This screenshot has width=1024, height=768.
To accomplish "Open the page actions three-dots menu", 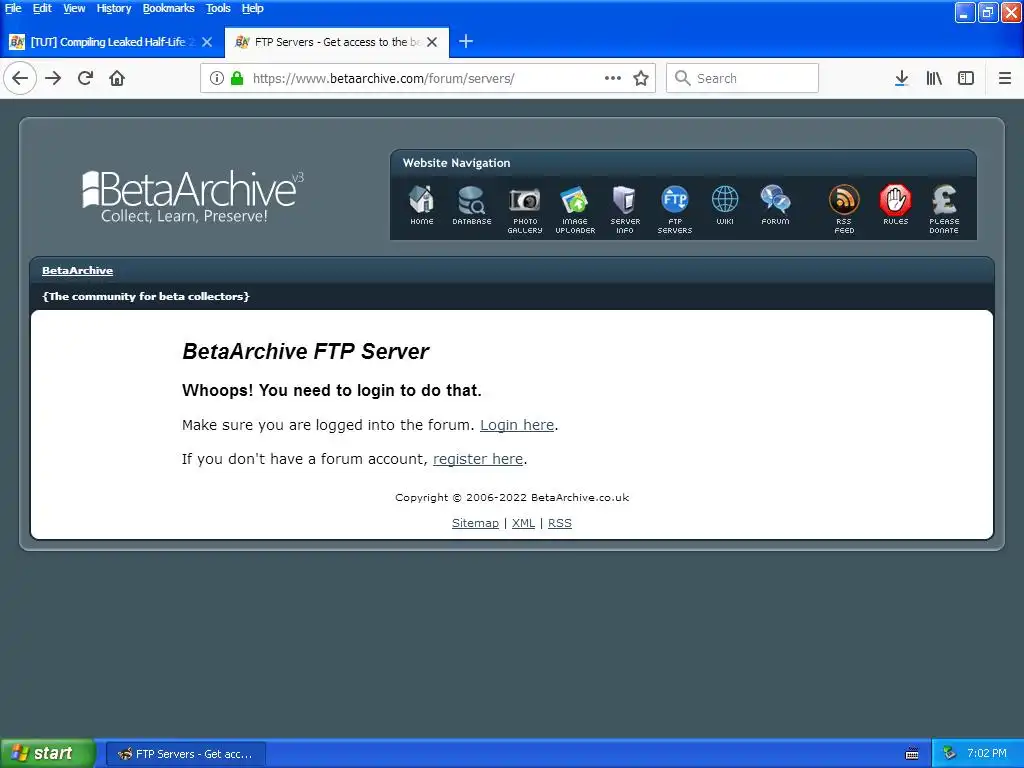I will (x=613, y=78).
